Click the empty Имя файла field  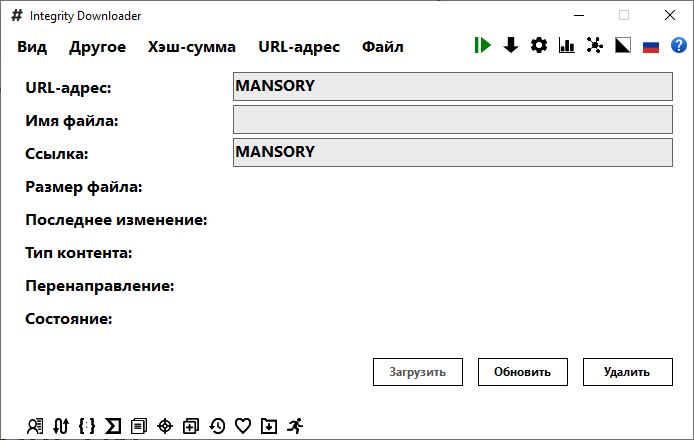(x=453, y=120)
